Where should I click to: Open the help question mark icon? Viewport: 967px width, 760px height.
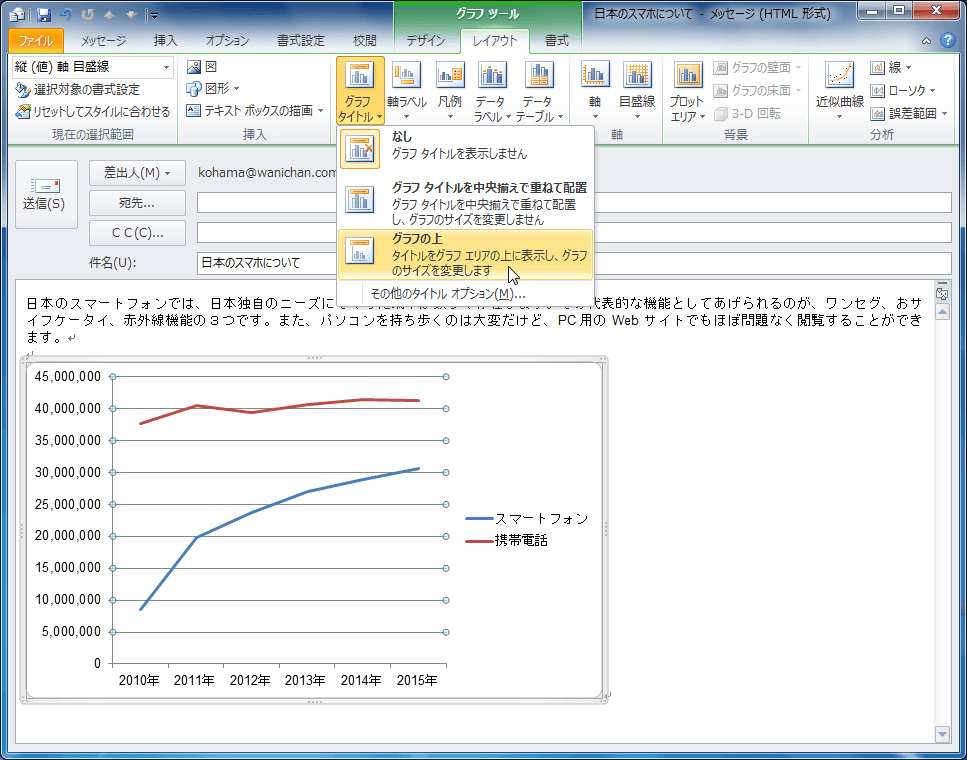947,41
